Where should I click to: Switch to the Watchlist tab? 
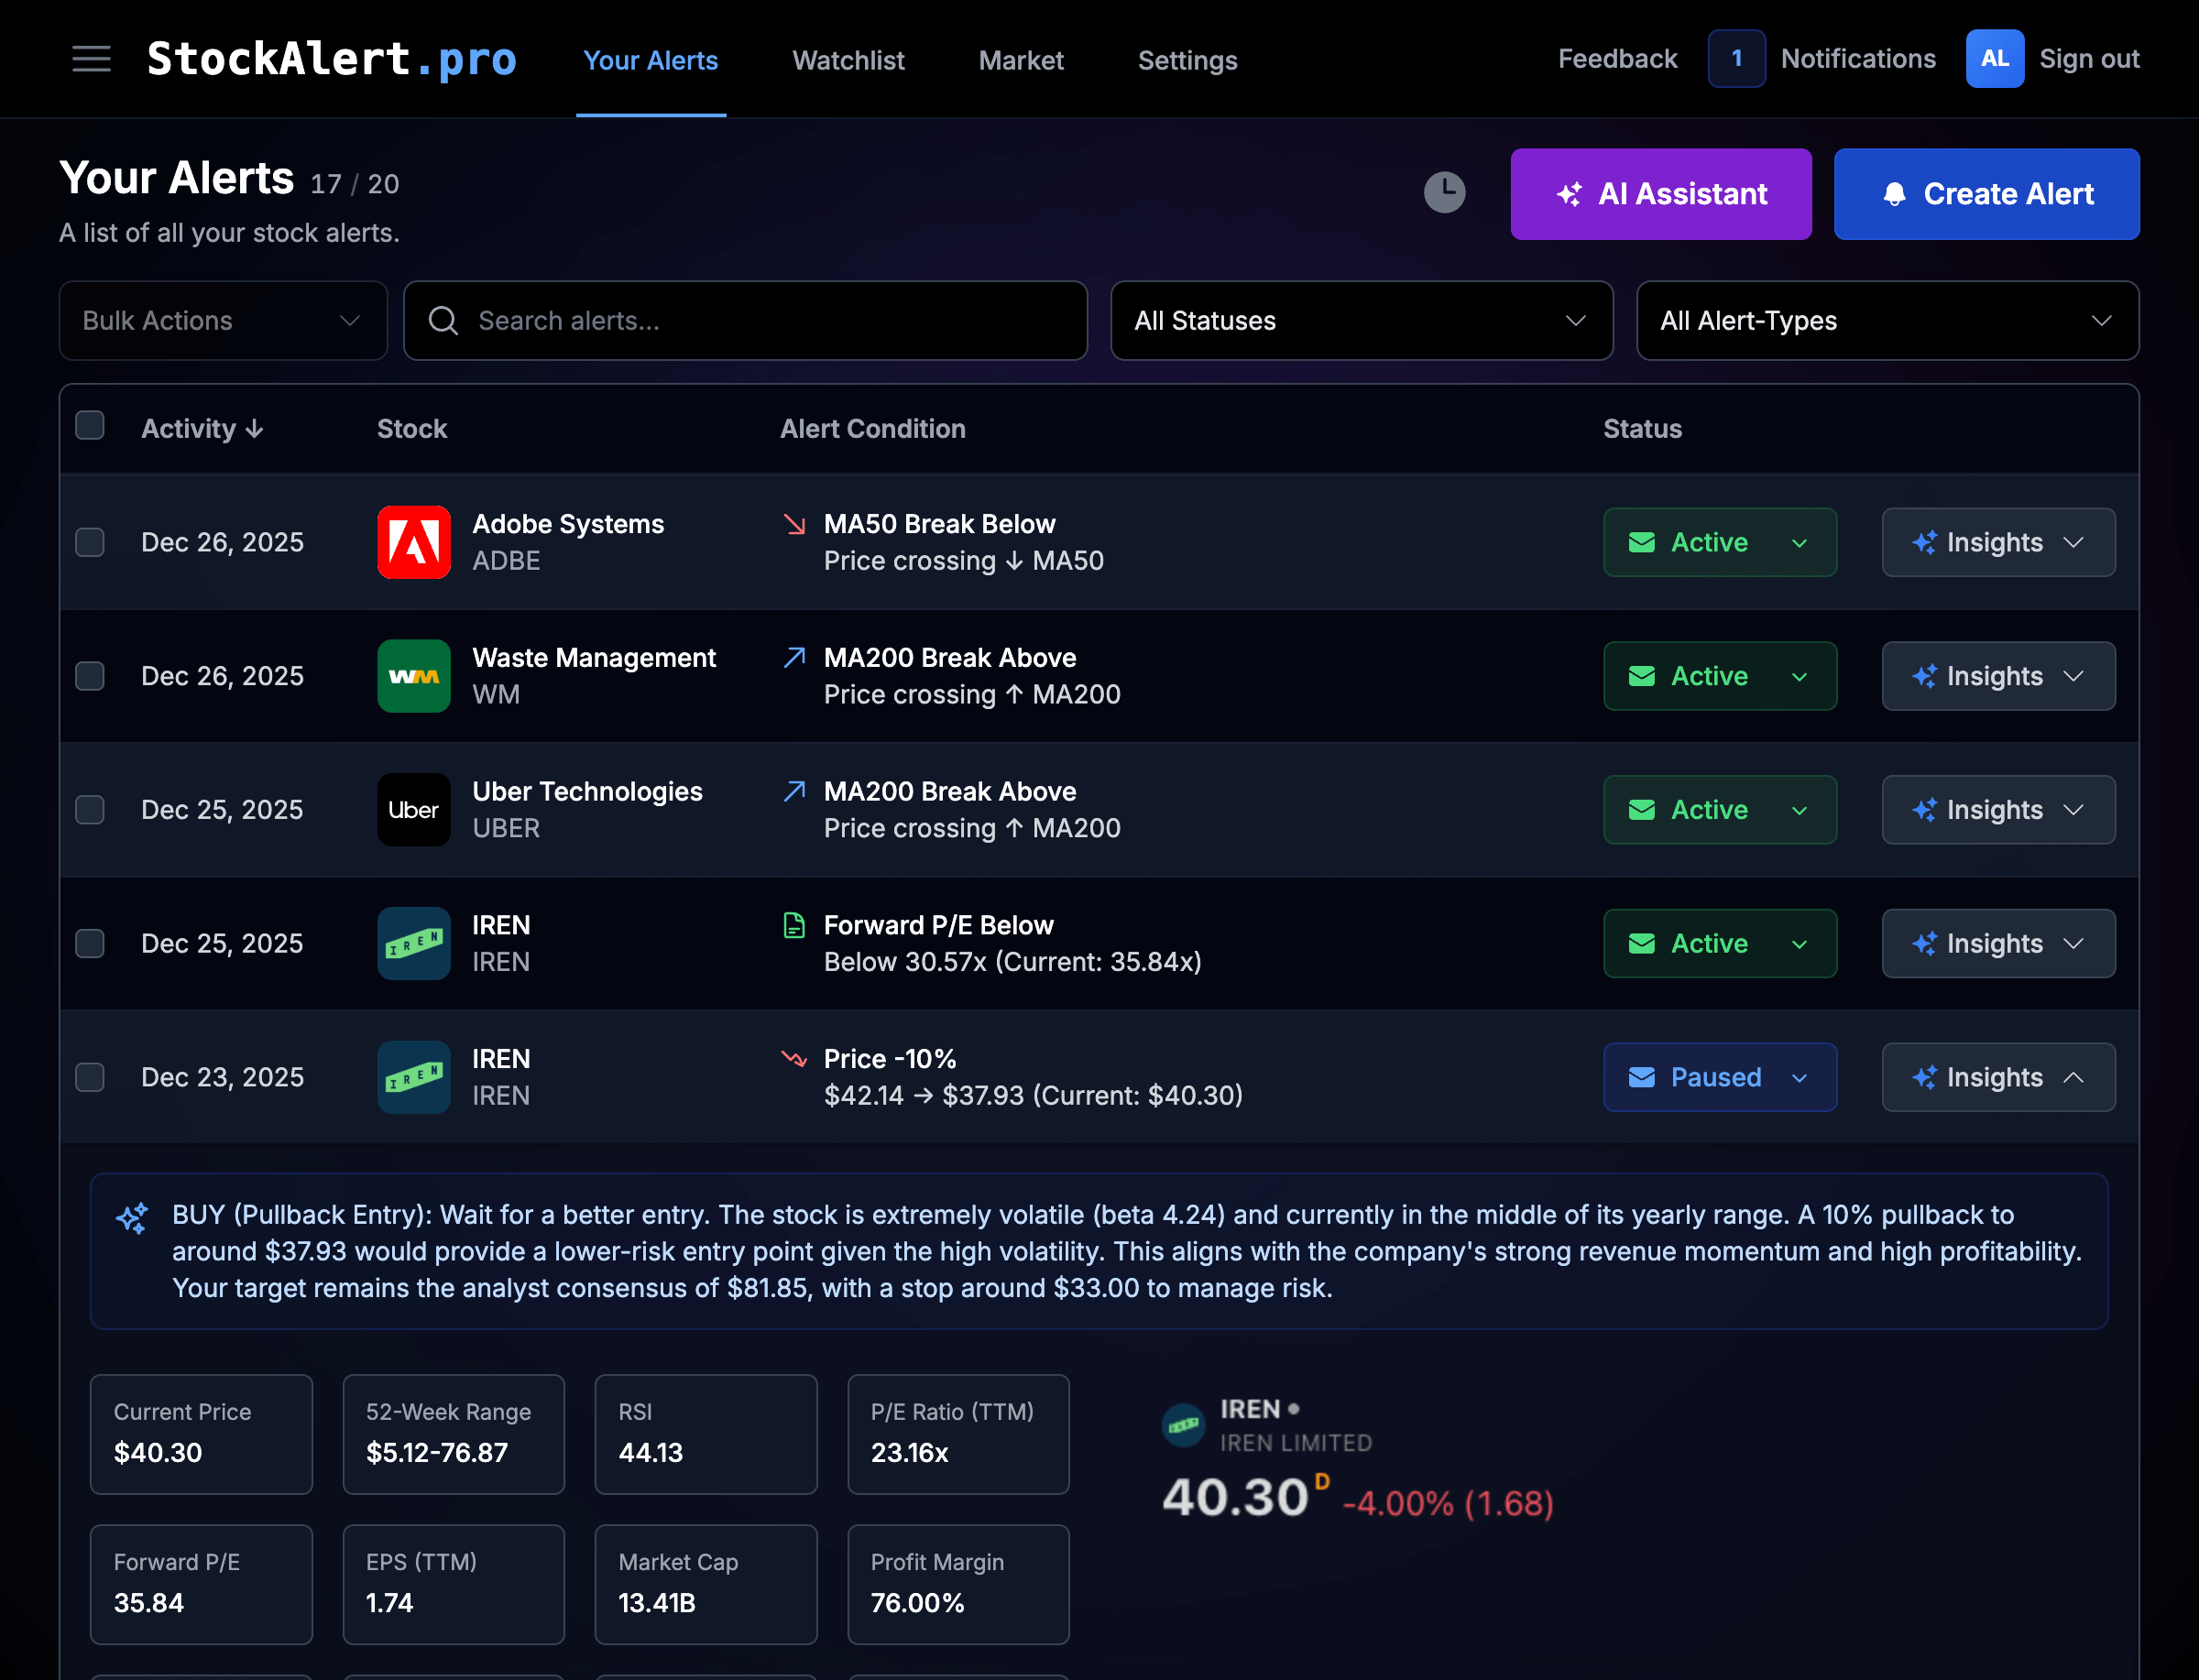(848, 61)
